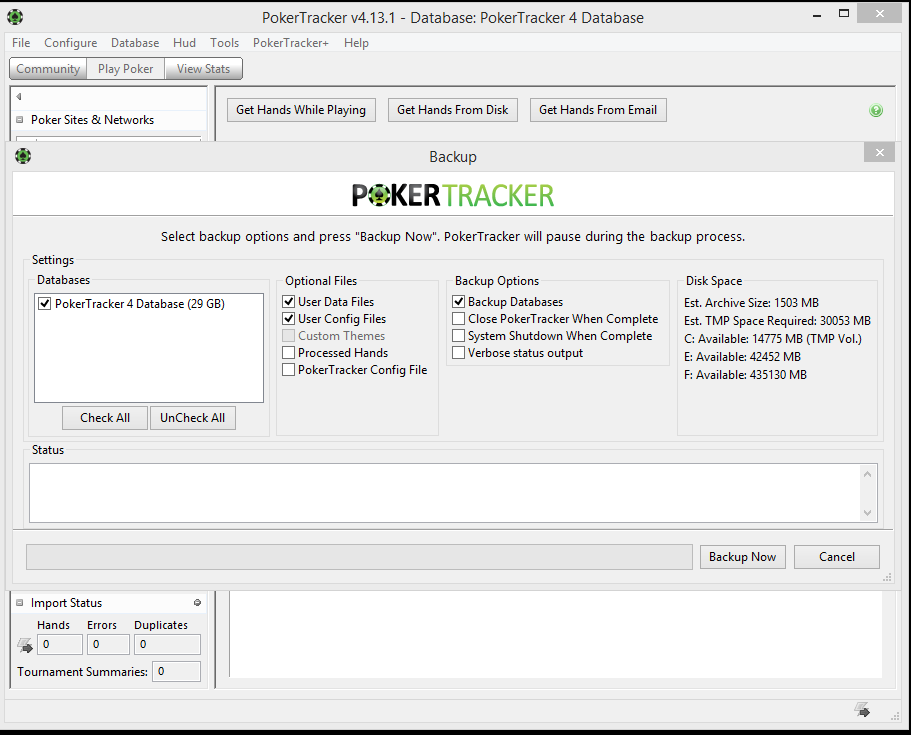This screenshot has width=911, height=735.
Task: Click the PokerTracker chip icon in main title bar
Action: (15, 17)
